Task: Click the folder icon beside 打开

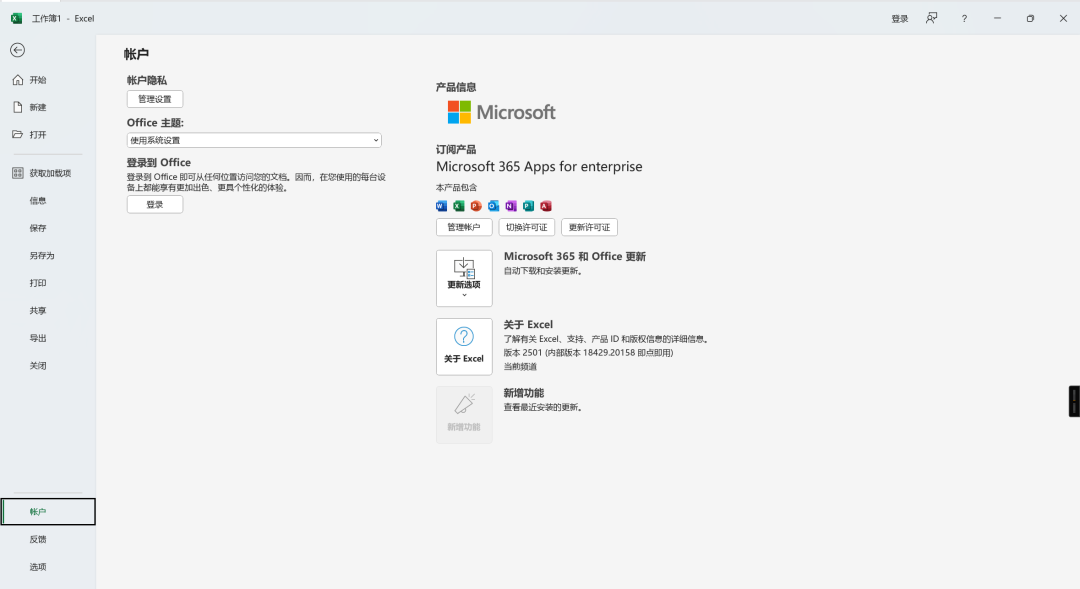Action: coord(18,134)
